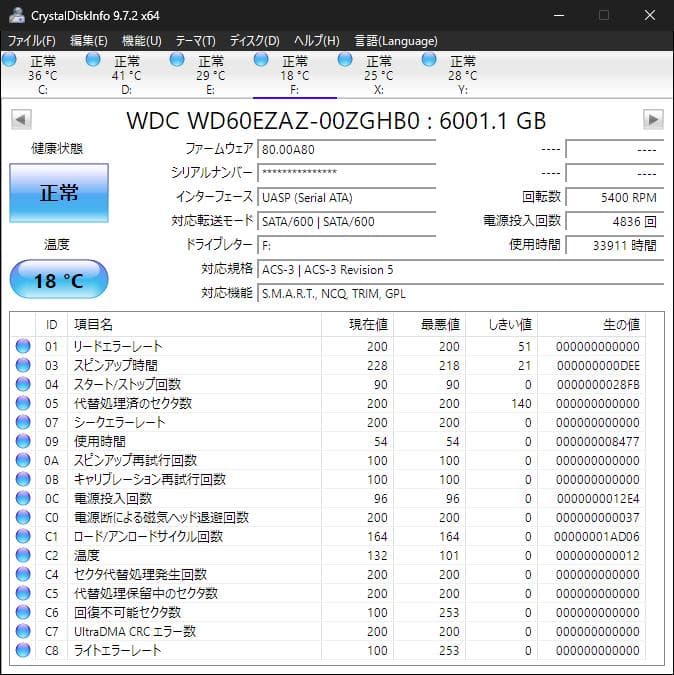The image size is (674, 675).
Task: Open the 編集(E) menu
Action: (x=89, y=41)
